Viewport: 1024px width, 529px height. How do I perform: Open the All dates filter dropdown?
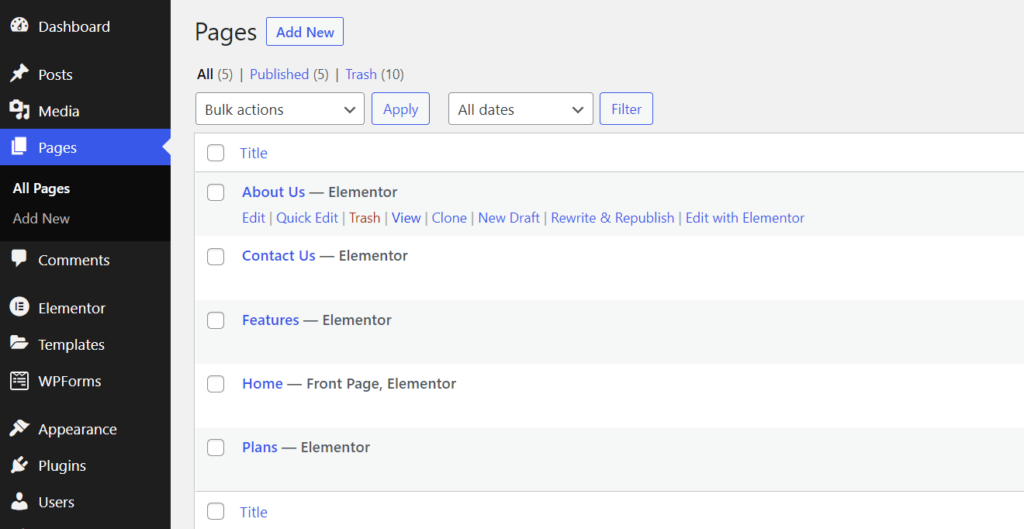(x=520, y=109)
